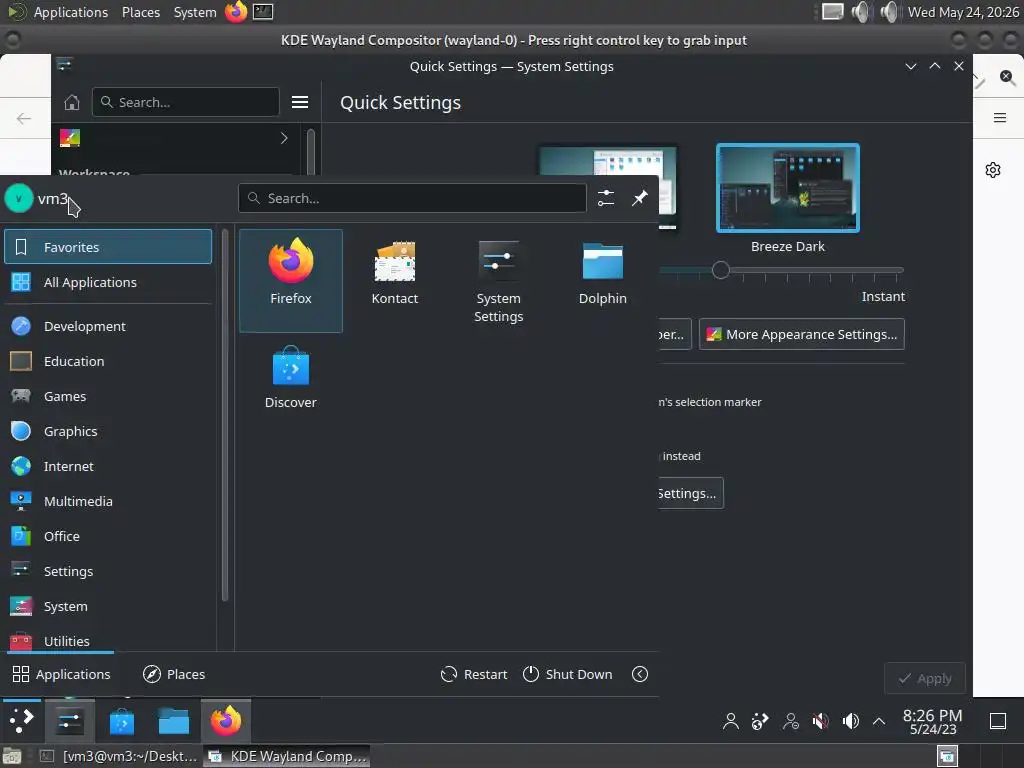The height and width of the screenshot is (768, 1024).
Task: Click terminal launcher in the top panel
Action: click(263, 12)
